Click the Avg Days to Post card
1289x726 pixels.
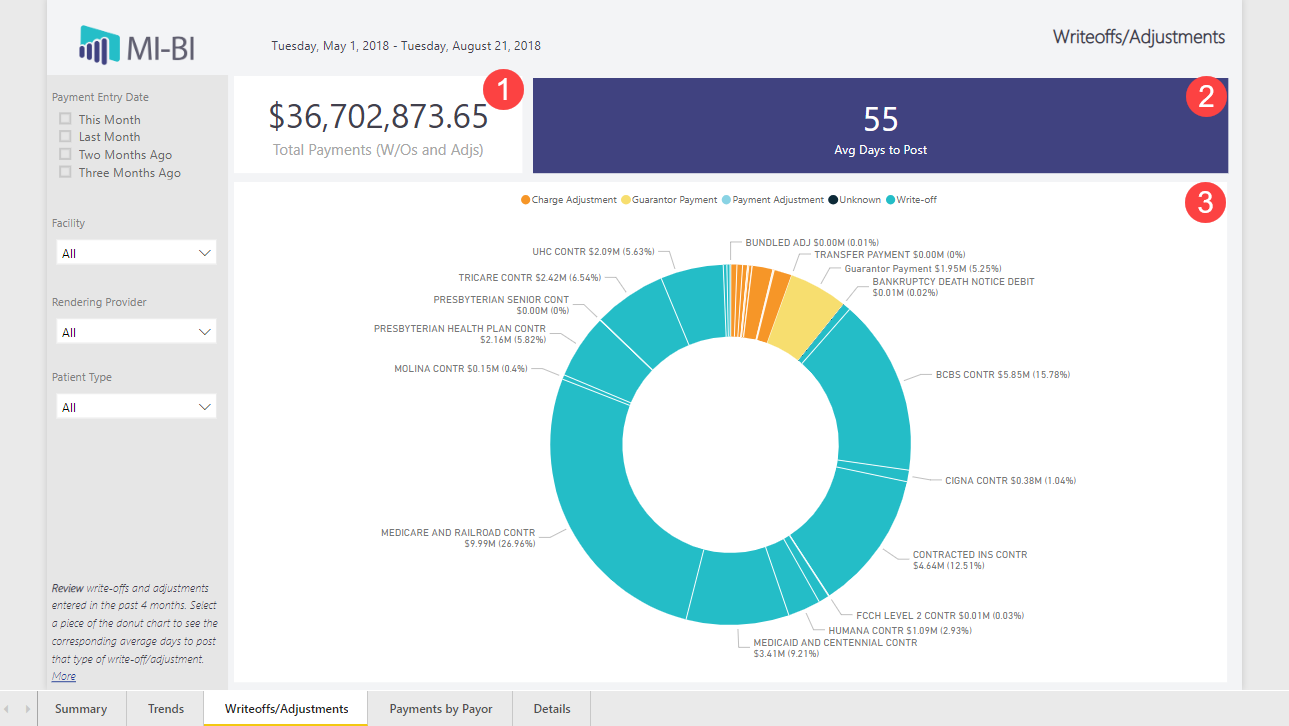880,127
